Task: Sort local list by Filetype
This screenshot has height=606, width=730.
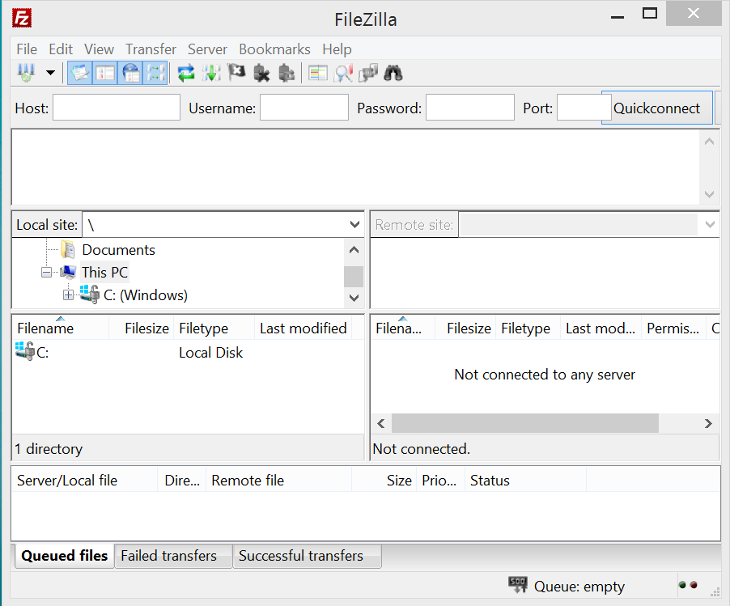Action: [214, 328]
